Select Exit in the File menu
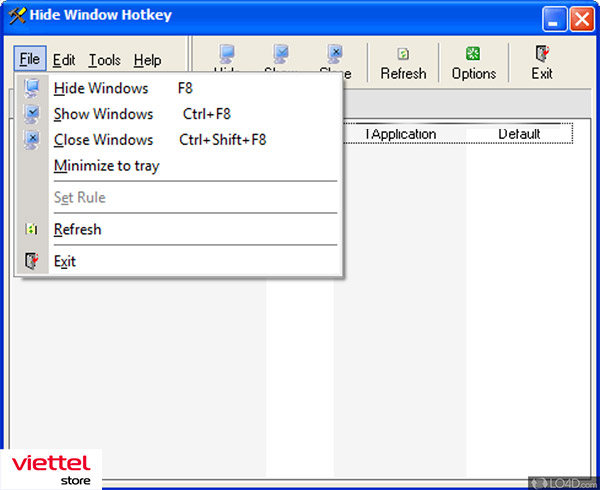This screenshot has height=490, width=600. (x=178, y=261)
